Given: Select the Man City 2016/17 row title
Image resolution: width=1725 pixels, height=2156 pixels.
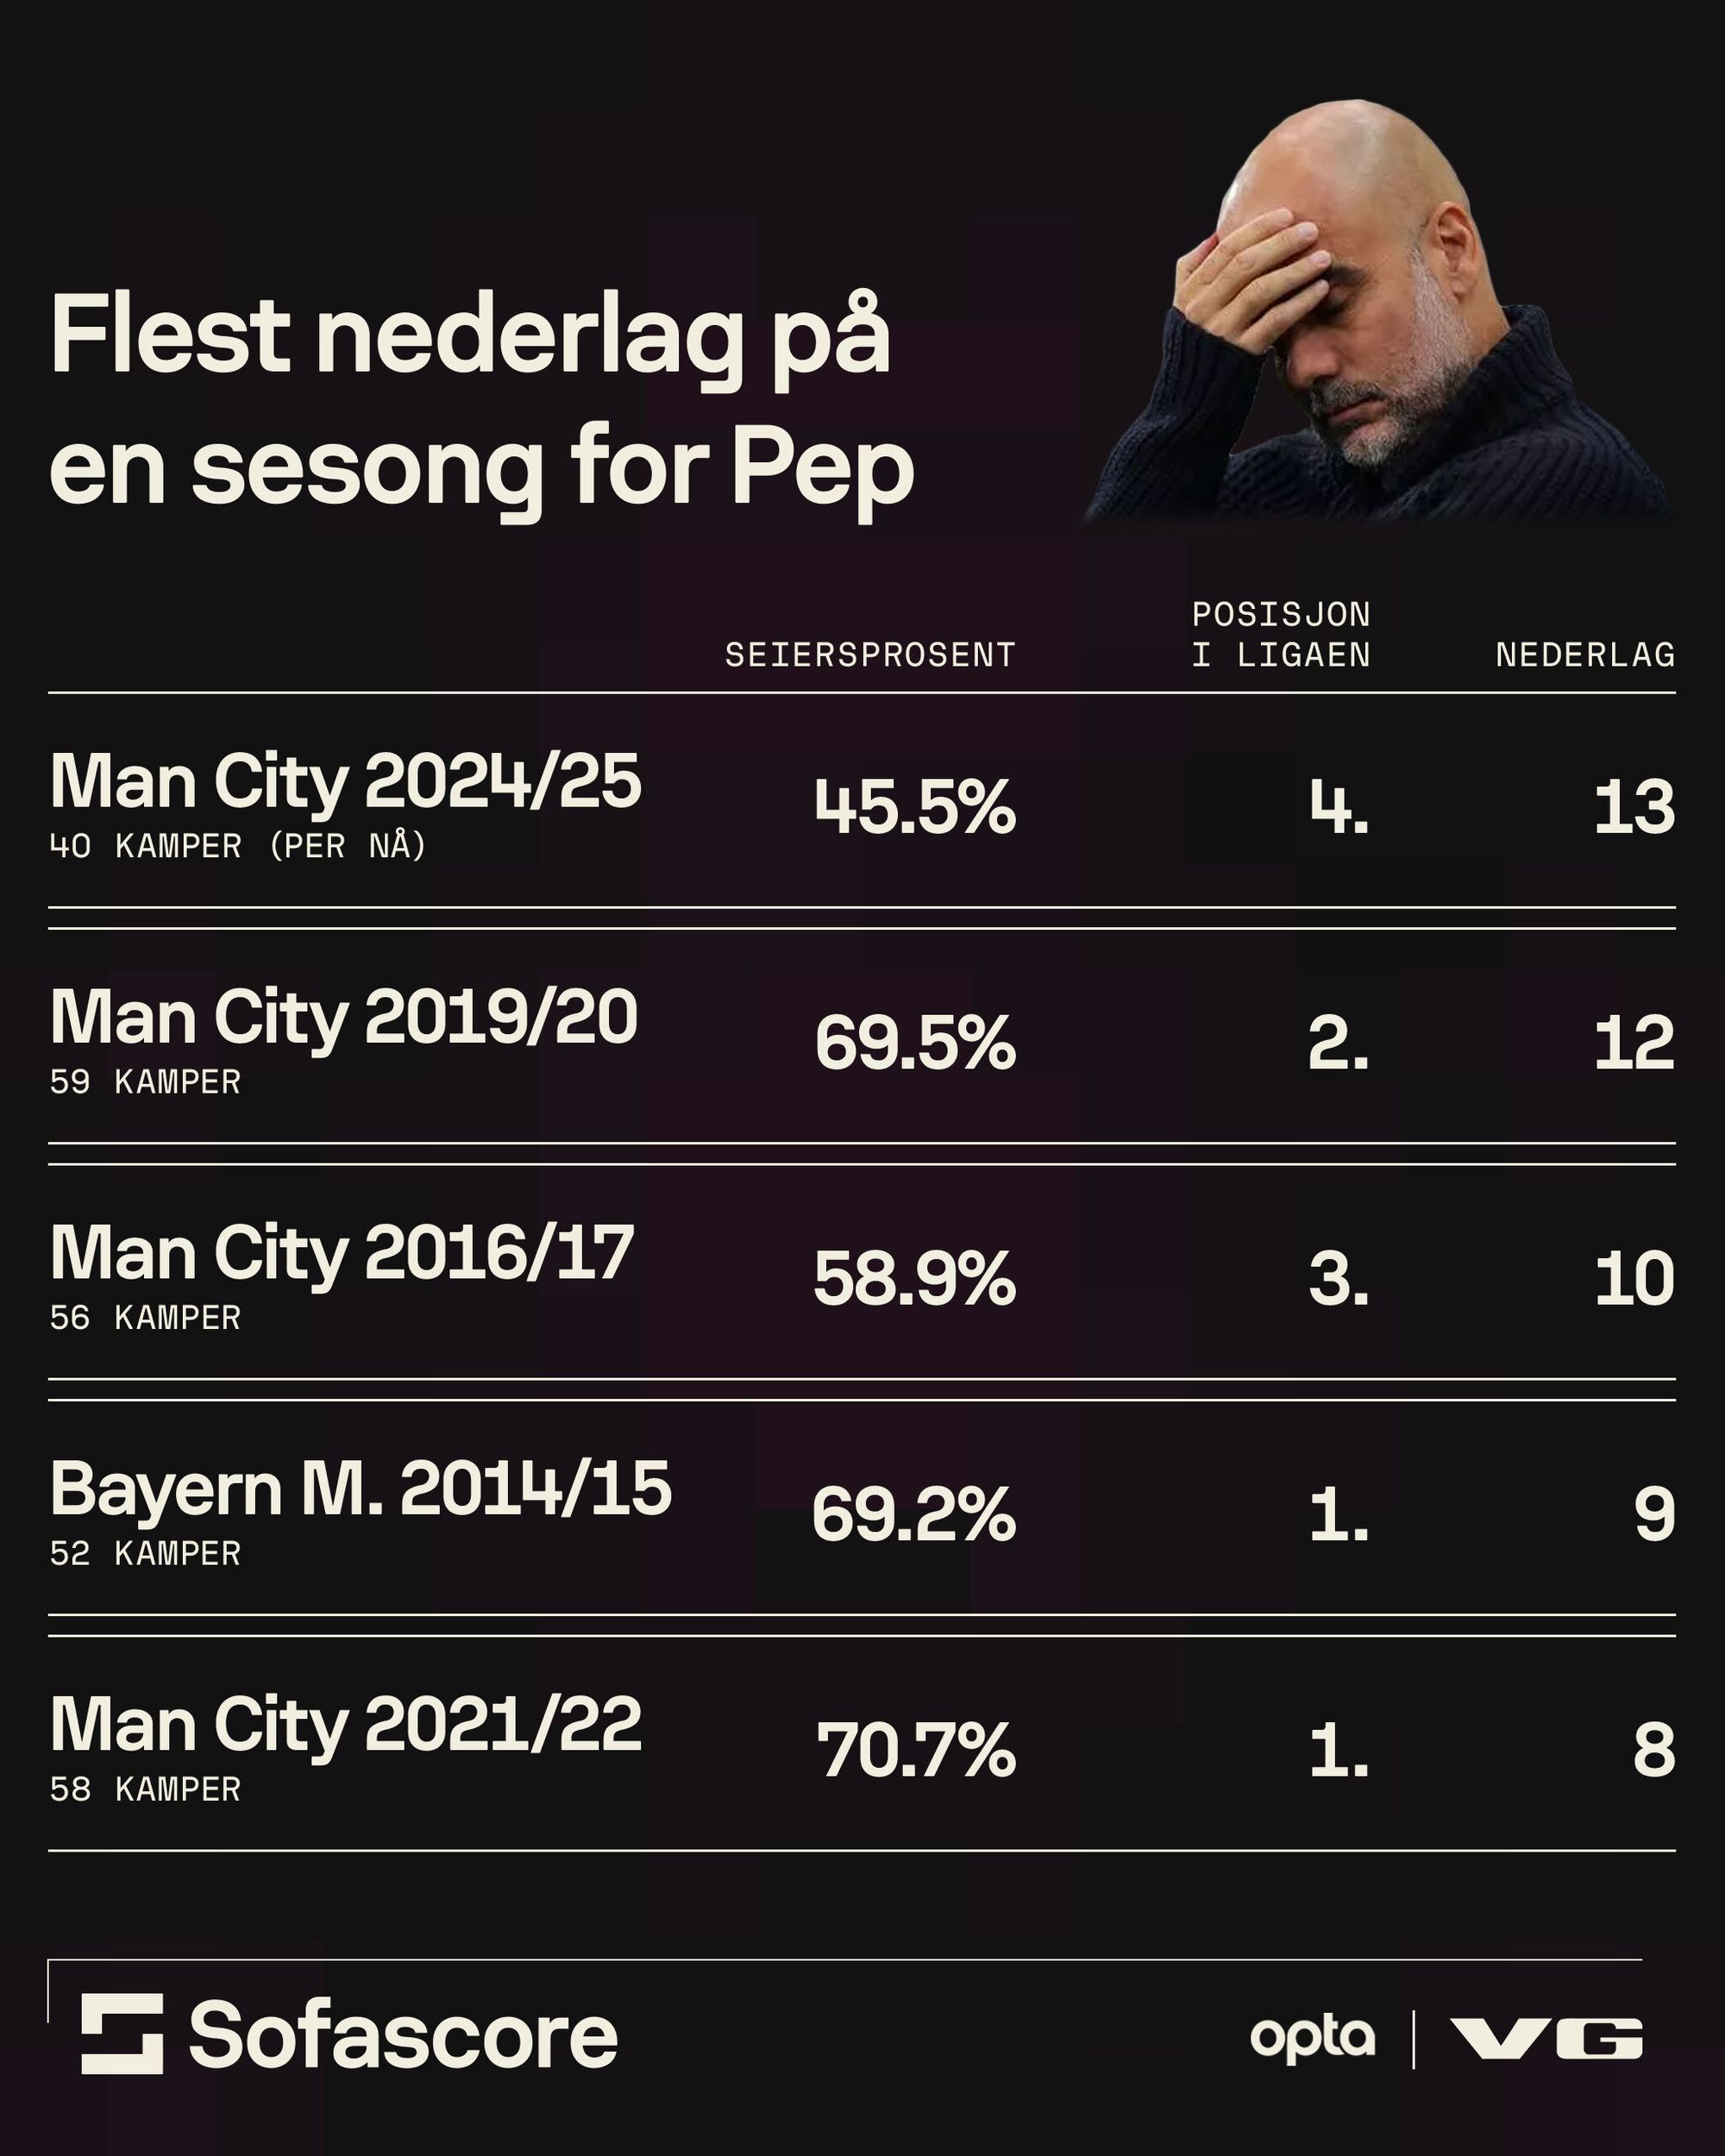Looking at the screenshot, I should click(x=342, y=1254).
